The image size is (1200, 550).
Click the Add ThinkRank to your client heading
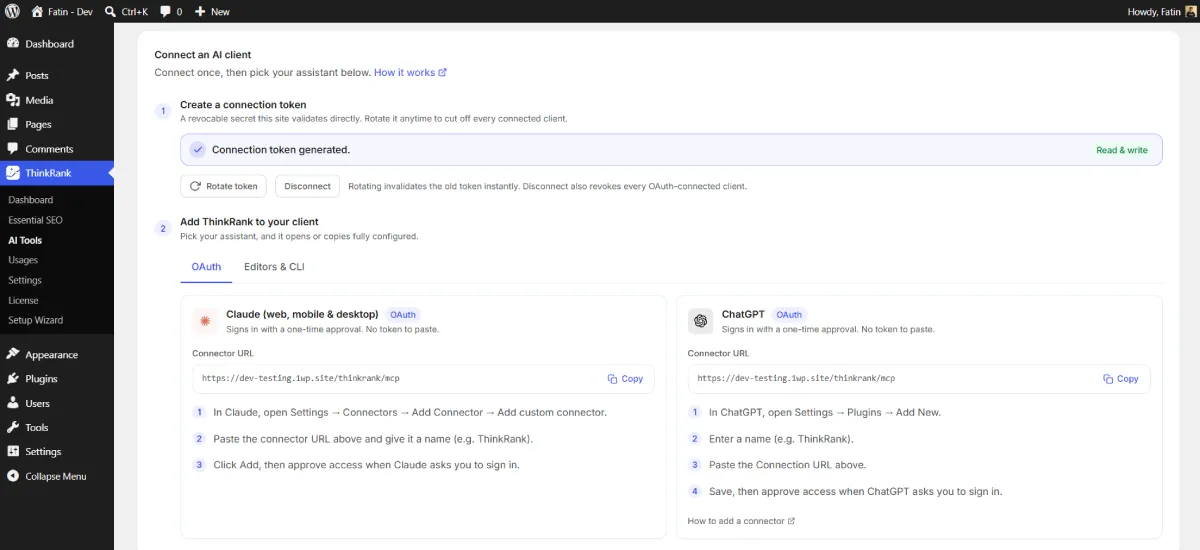[x=249, y=222]
